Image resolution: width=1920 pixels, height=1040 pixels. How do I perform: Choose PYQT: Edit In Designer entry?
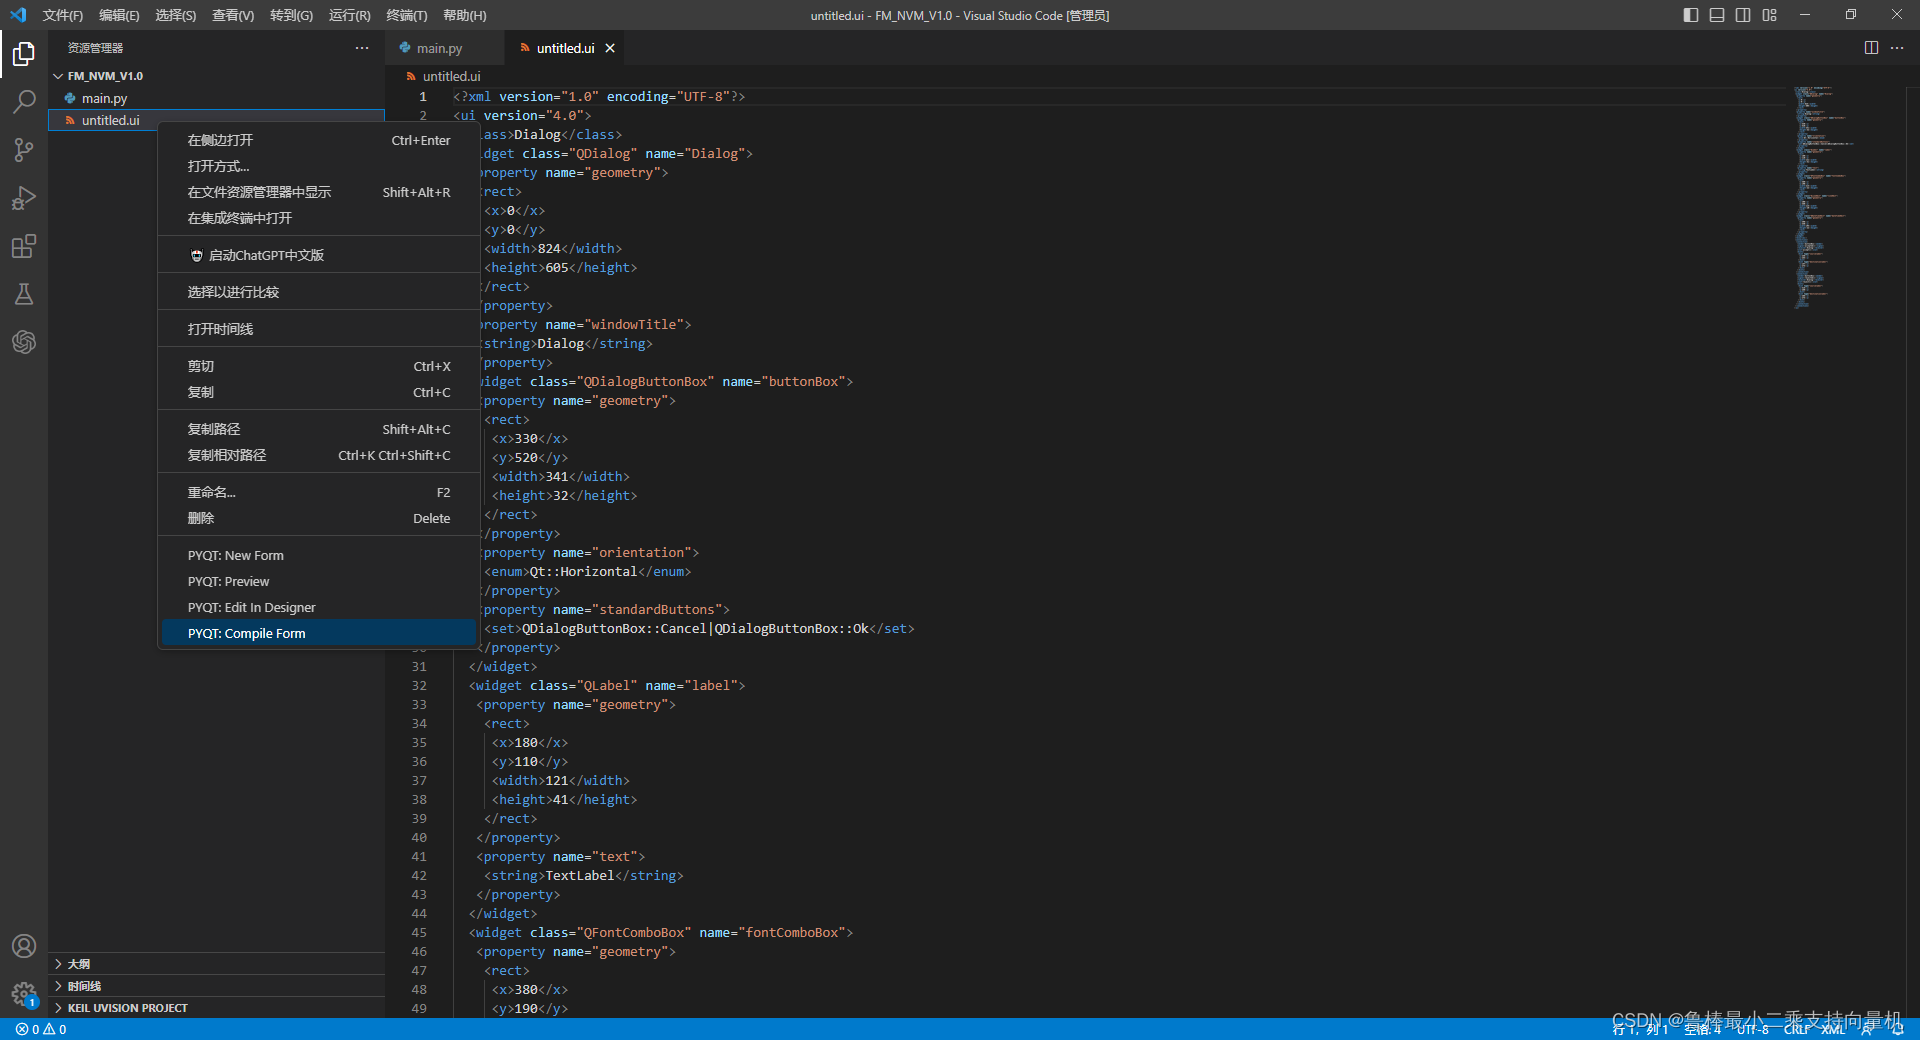click(x=318, y=607)
